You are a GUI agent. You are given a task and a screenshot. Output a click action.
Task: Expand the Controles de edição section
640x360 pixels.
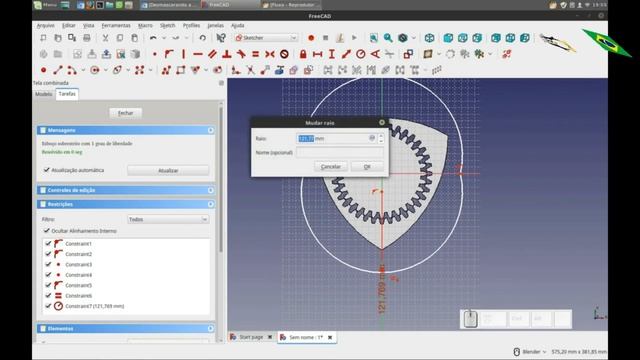pyautogui.click(x=211, y=190)
